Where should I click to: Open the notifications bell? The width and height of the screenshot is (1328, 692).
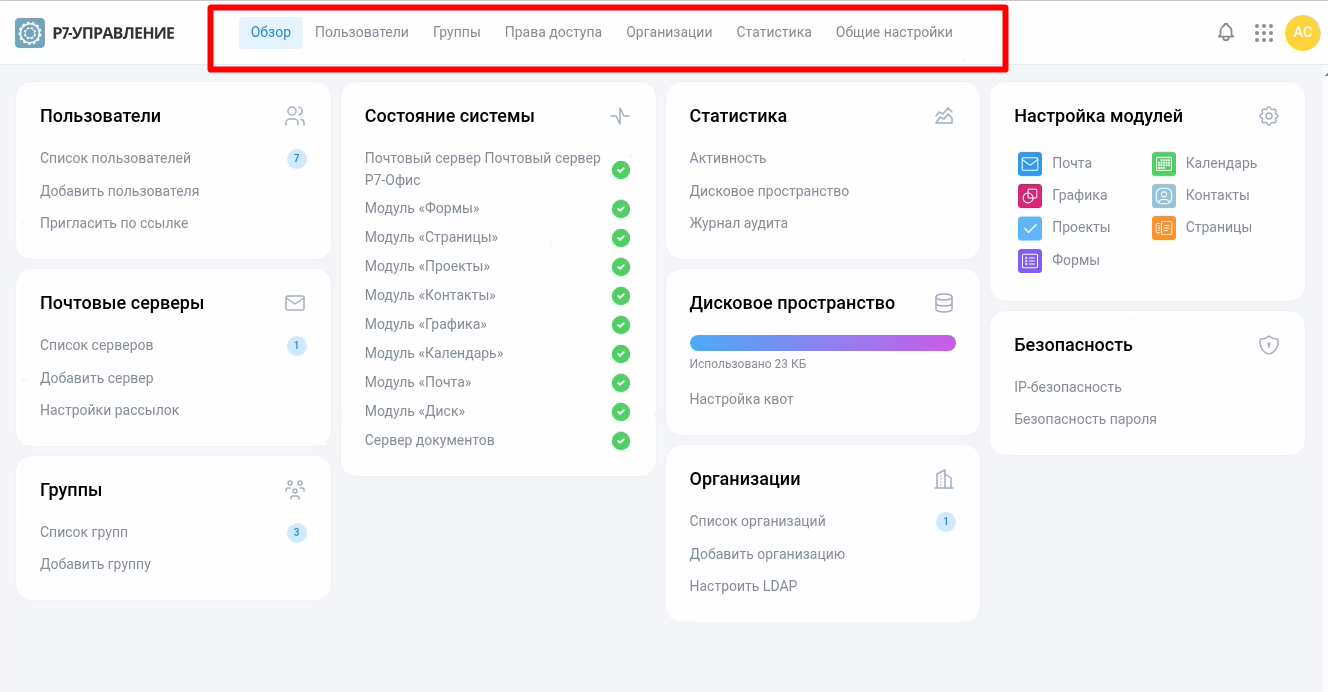point(1226,32)
